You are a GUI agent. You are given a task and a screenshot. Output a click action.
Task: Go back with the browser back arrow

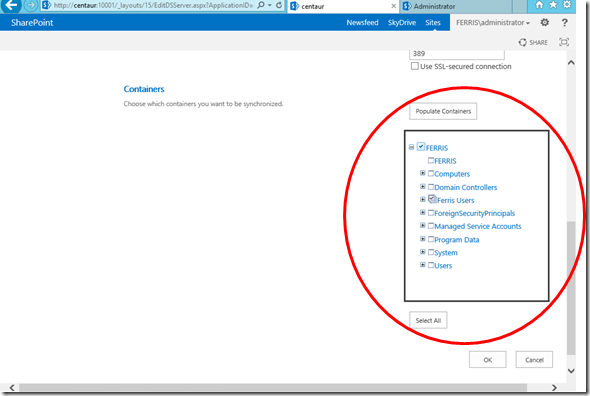[x=11, y=5]
